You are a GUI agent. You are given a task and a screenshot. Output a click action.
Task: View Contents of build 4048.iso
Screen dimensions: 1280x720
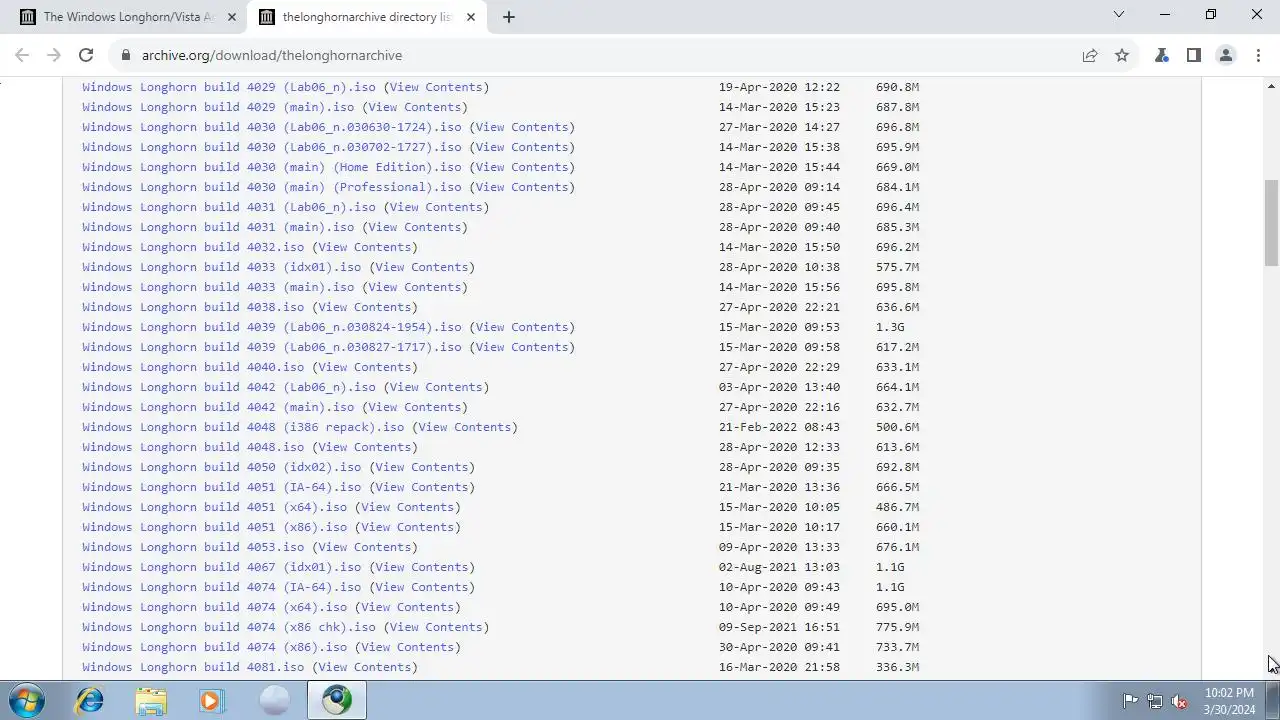pyautogui.click(x=365, y=447)
